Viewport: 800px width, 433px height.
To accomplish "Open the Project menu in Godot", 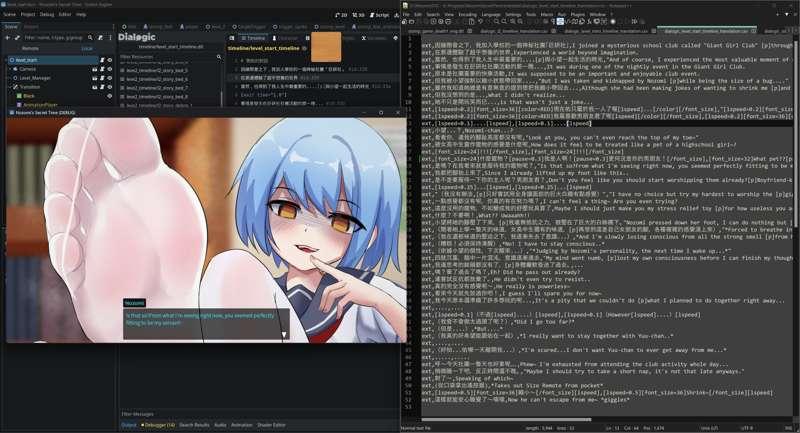I will [x=28, y=14].
